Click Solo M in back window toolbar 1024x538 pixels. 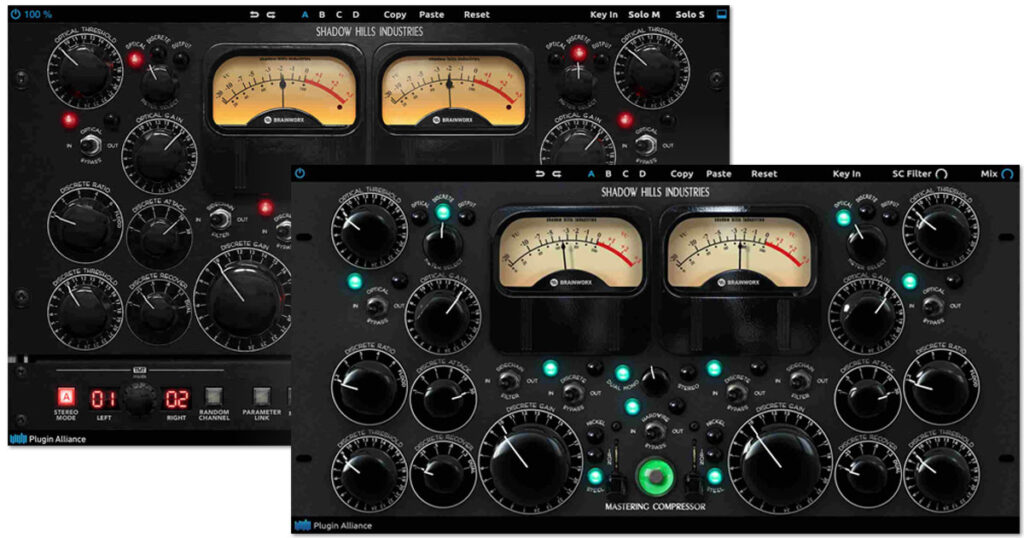(644, 14)
